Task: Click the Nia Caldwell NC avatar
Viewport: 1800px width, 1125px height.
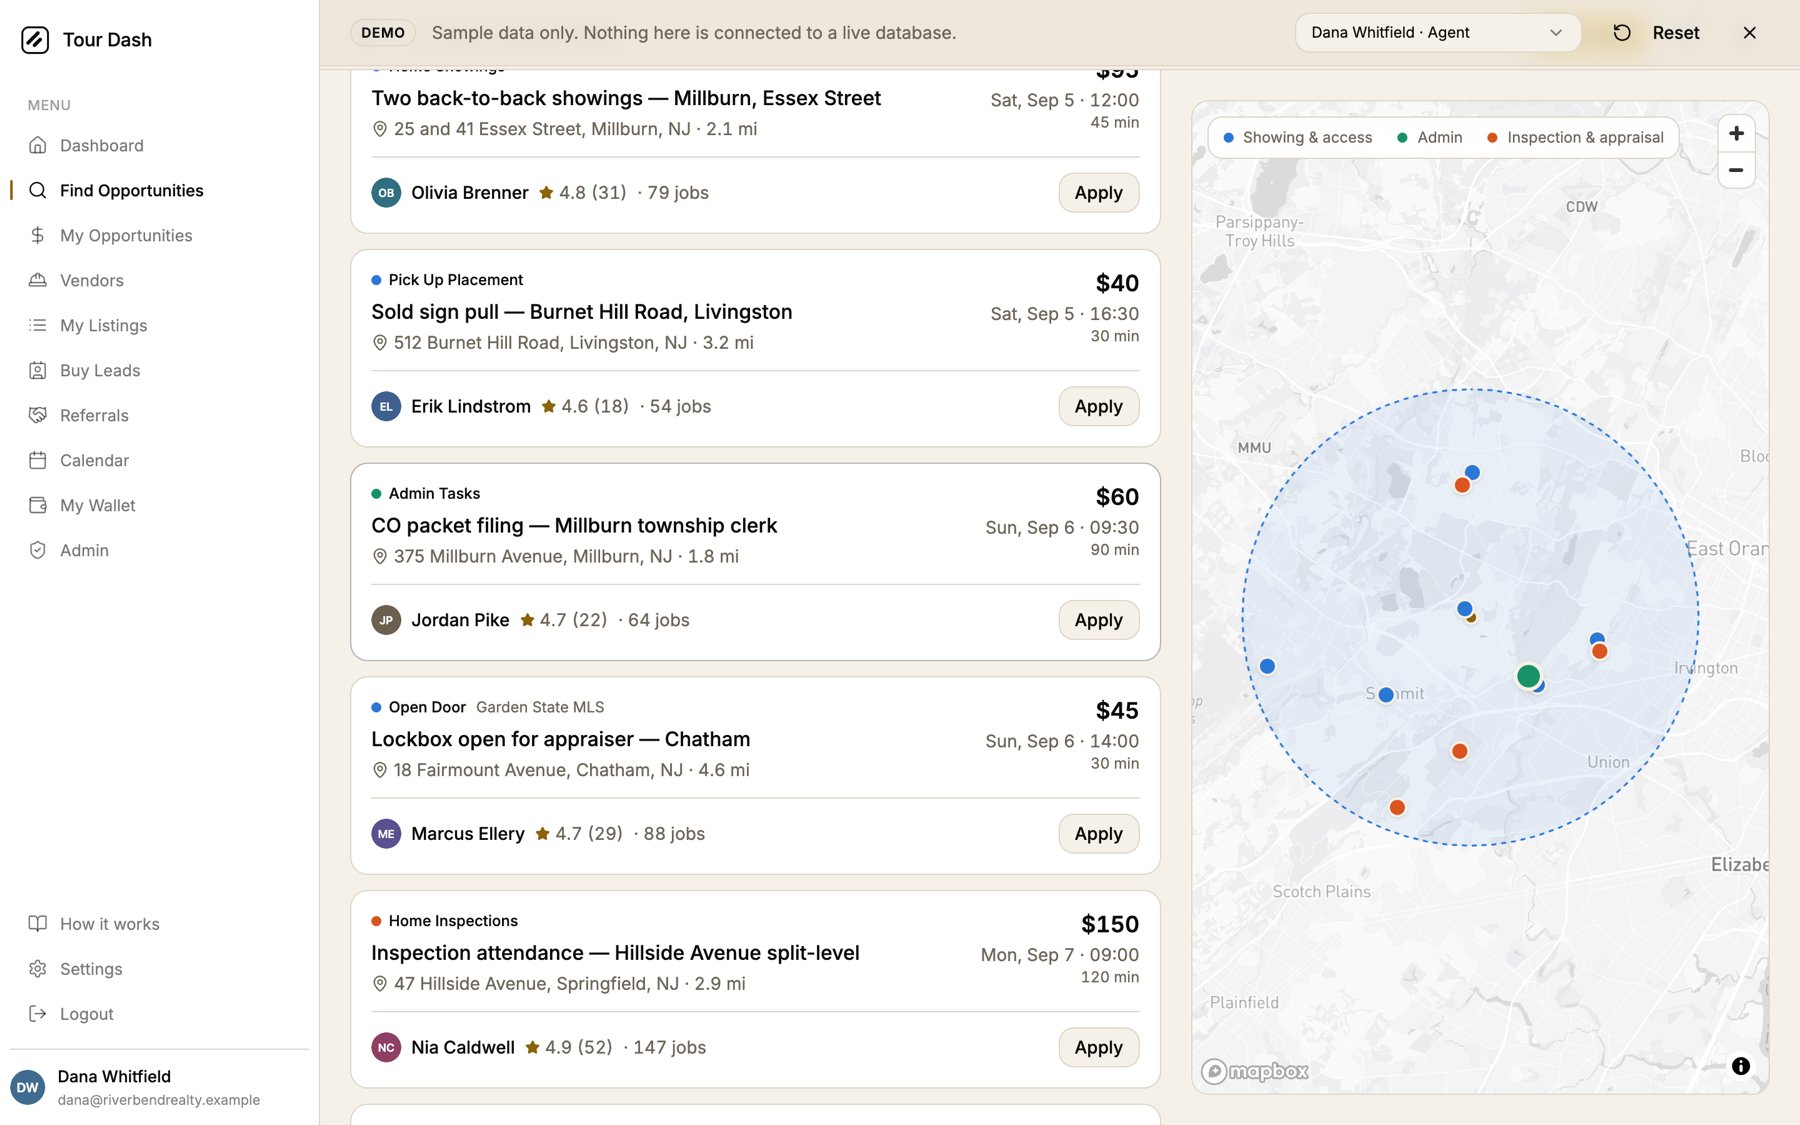Action: 386,1047
